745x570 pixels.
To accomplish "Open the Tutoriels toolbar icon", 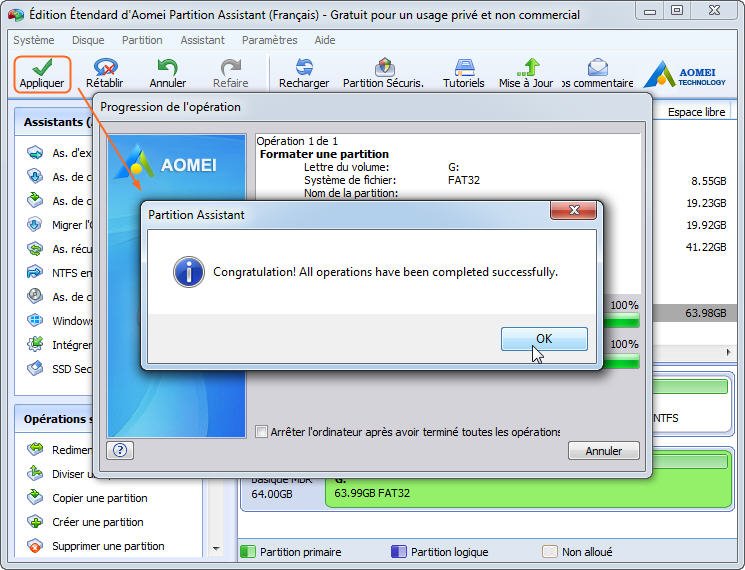I will [x=464, y=67].
